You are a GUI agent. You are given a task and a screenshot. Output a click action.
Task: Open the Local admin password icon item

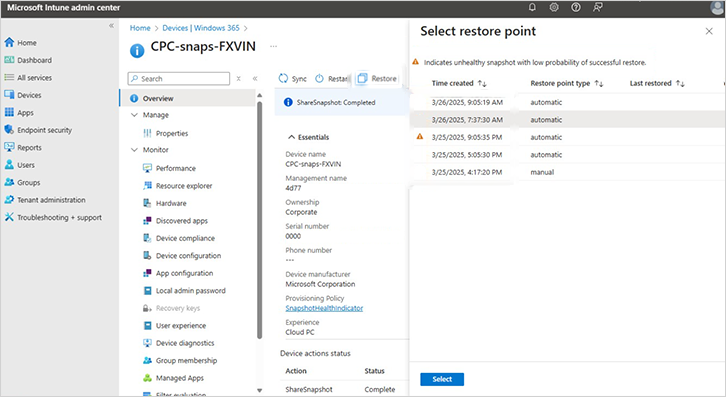(147, 290)
